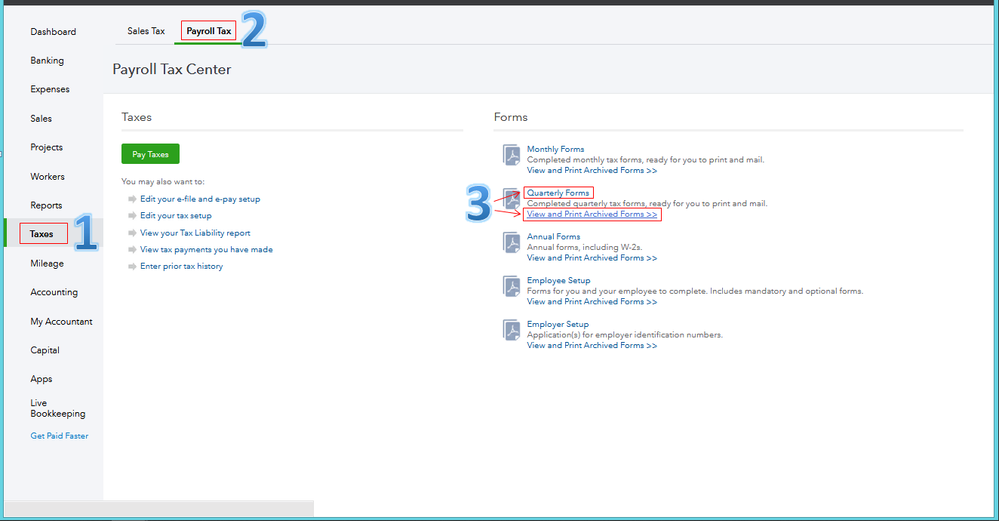Switch to the Payroll Tax tab
Screen dimensions: 999x521
[x=209, y=31]
